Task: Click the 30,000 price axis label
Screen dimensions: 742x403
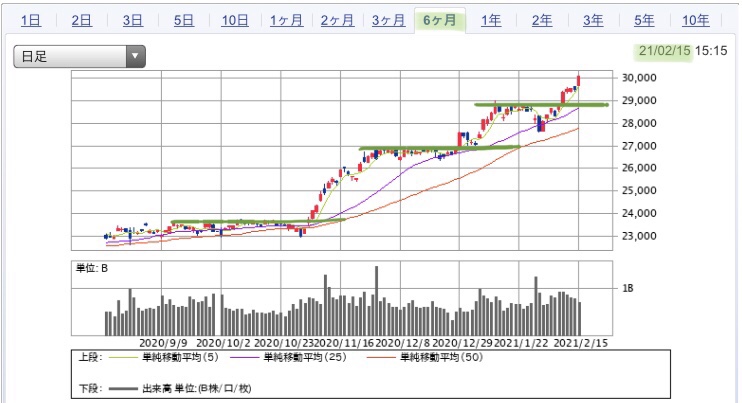Action: (639, 78)
